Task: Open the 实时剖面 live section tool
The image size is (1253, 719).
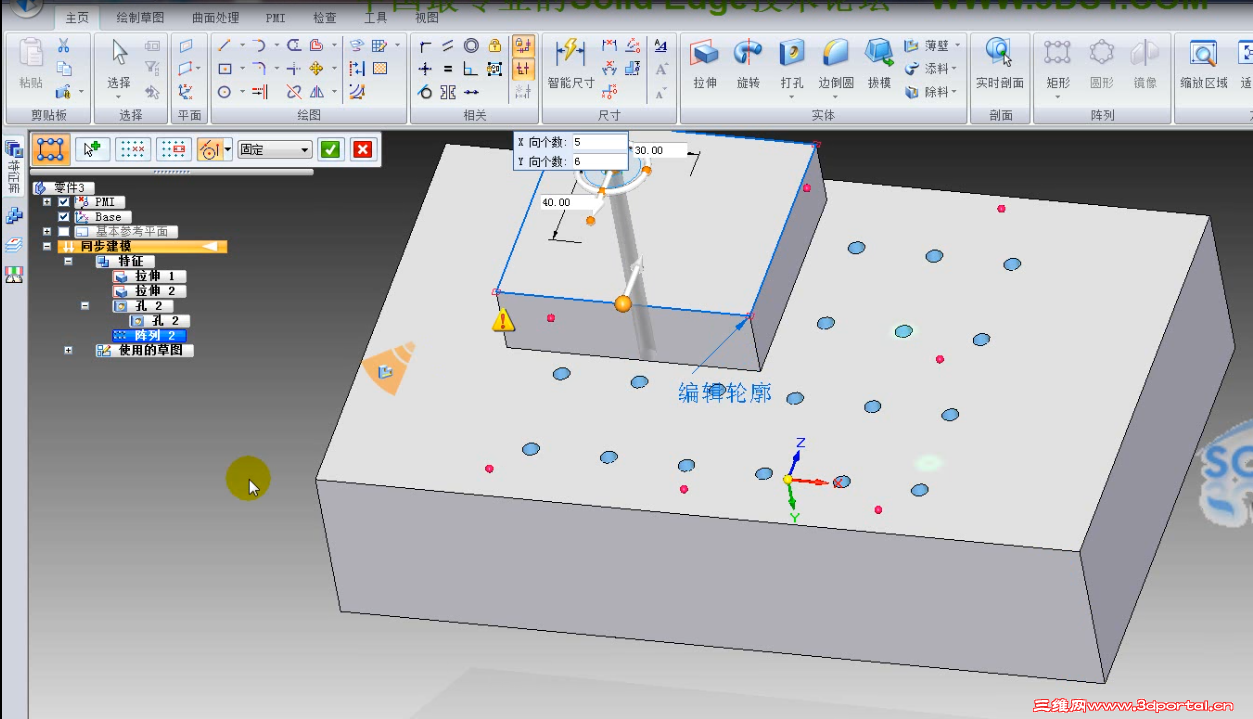Action: [999, 64]
